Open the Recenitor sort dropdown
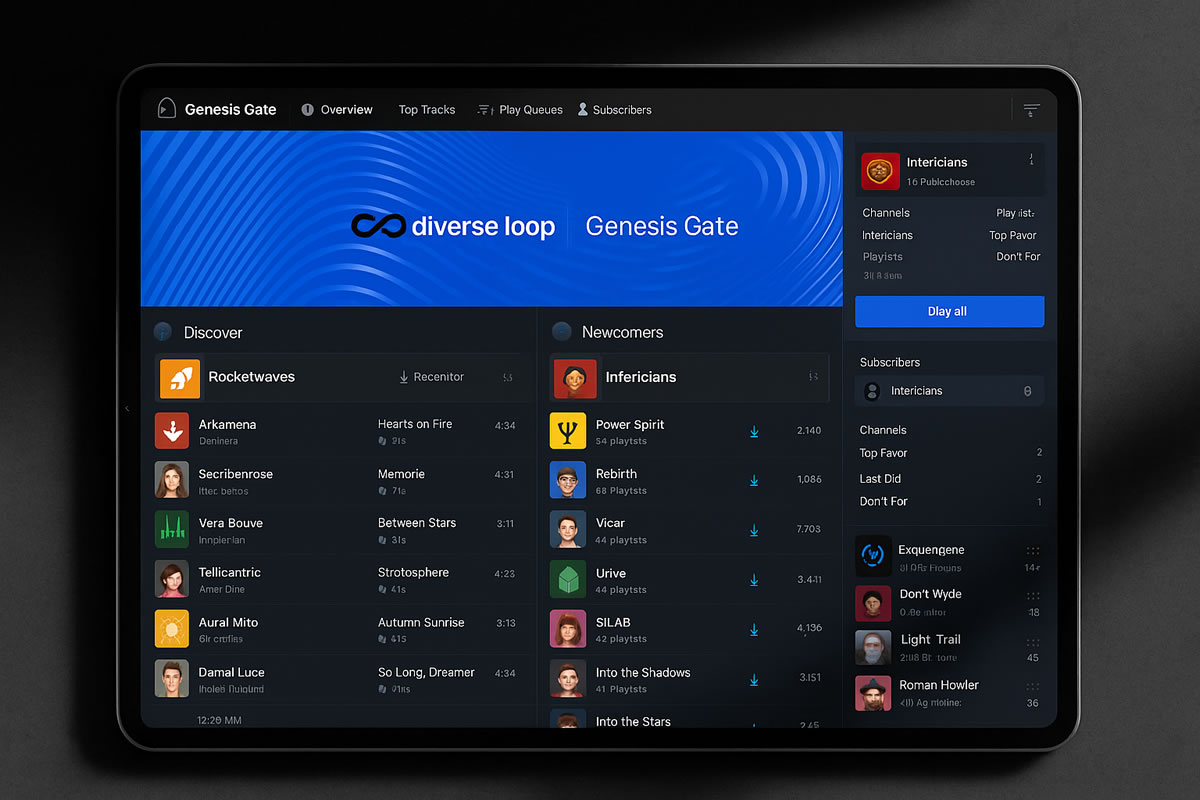This screenshot has height=800, width=1200. pyautogui.click(x=431, y=377)
